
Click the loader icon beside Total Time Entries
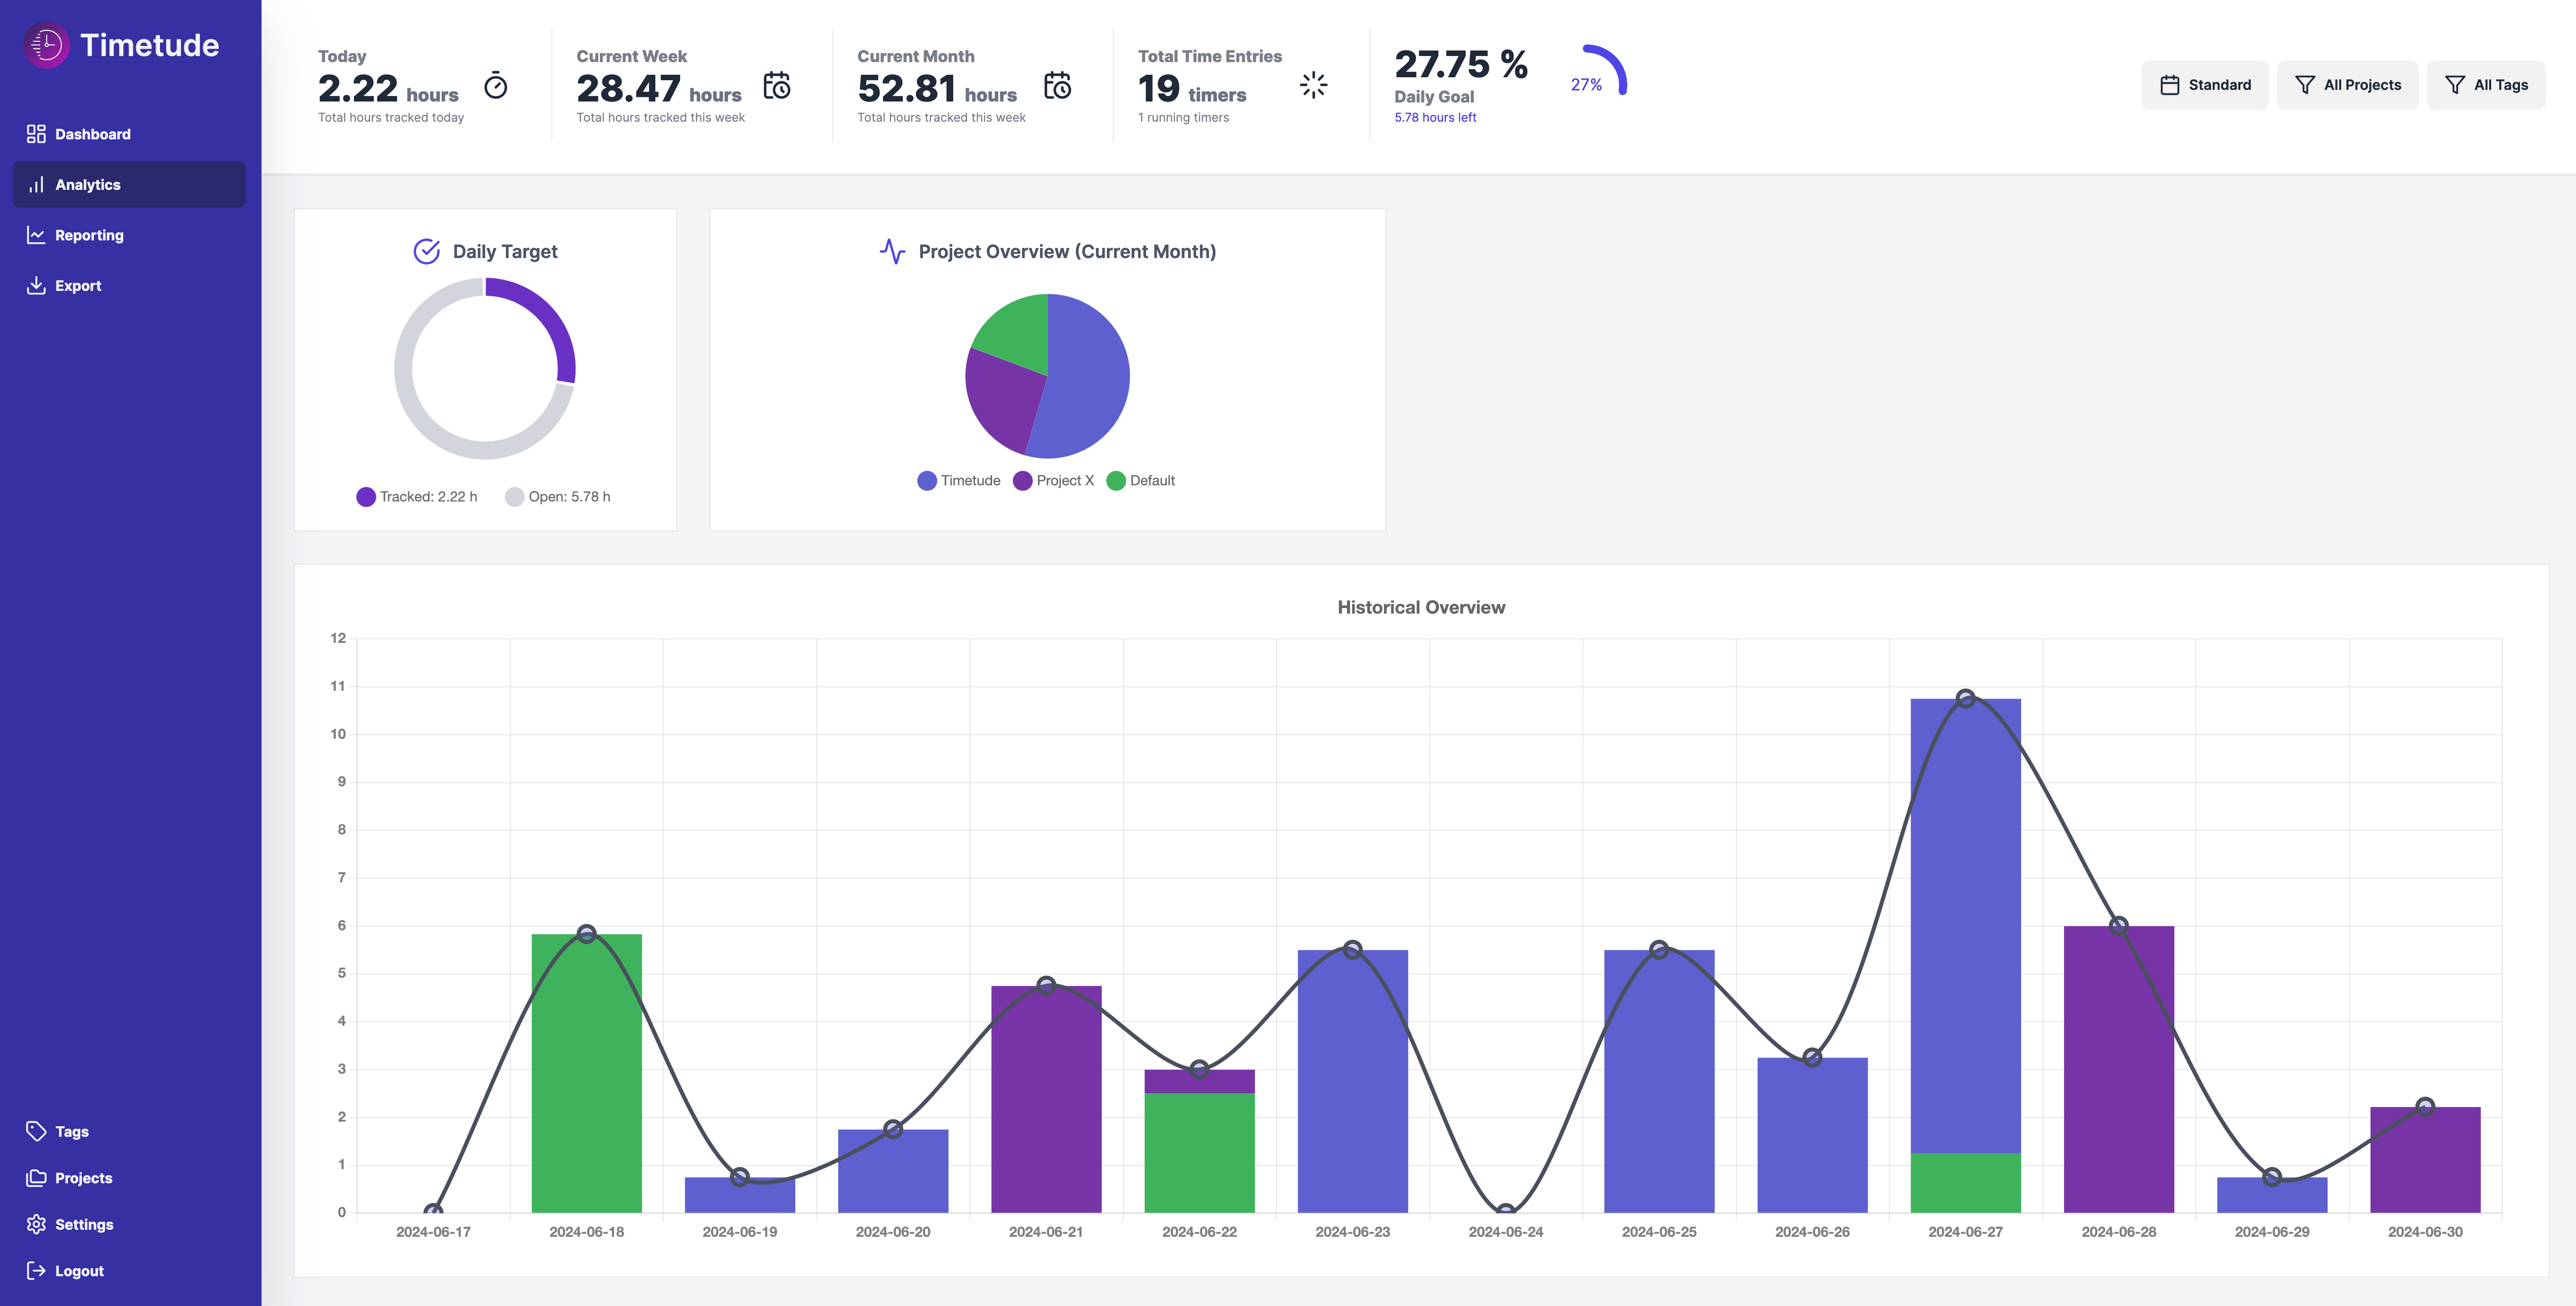[x=1313, y=86]
